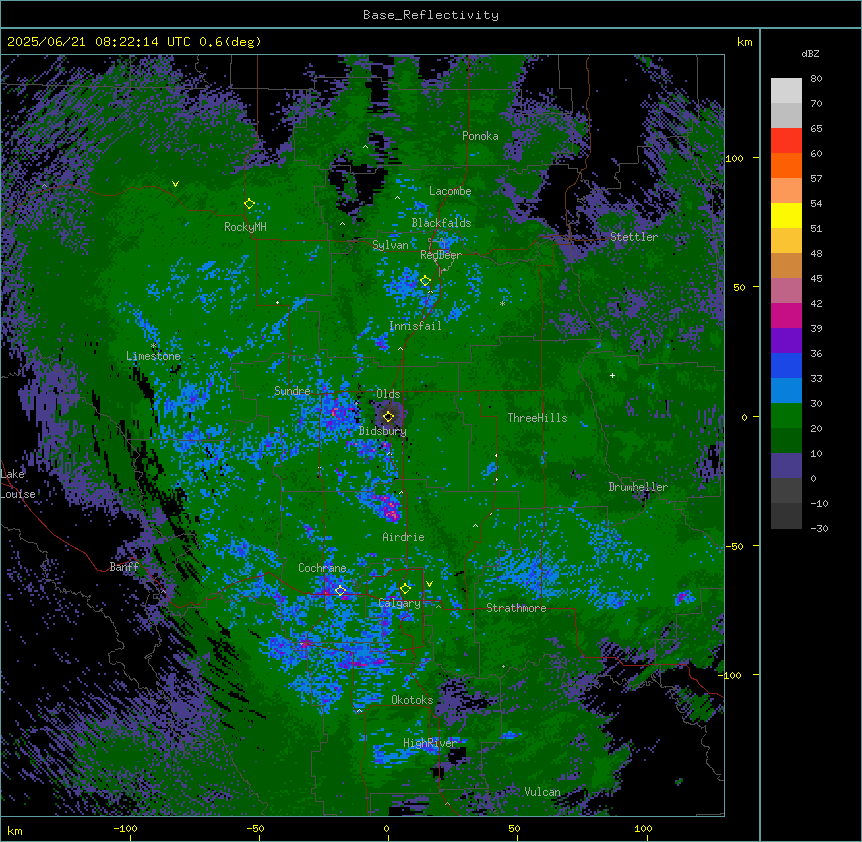The height and width of the screenshot is (842, 862).
Task: Select the RockyMH label
Action: pyautogui.click(x=245, y=227)
